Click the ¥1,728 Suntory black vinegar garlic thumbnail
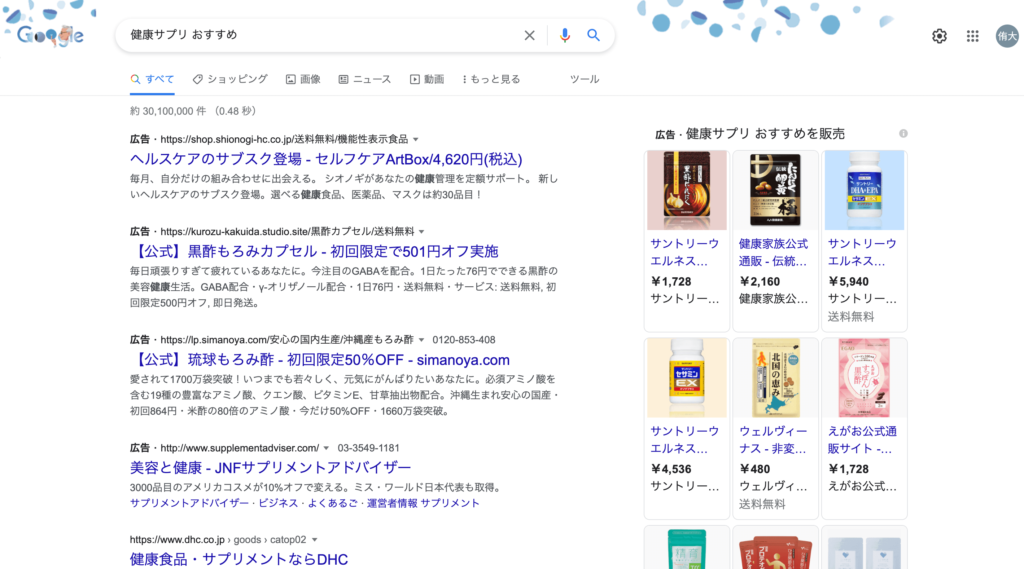This screenshot has height=569, width=1024. click(x=686, y=190)
